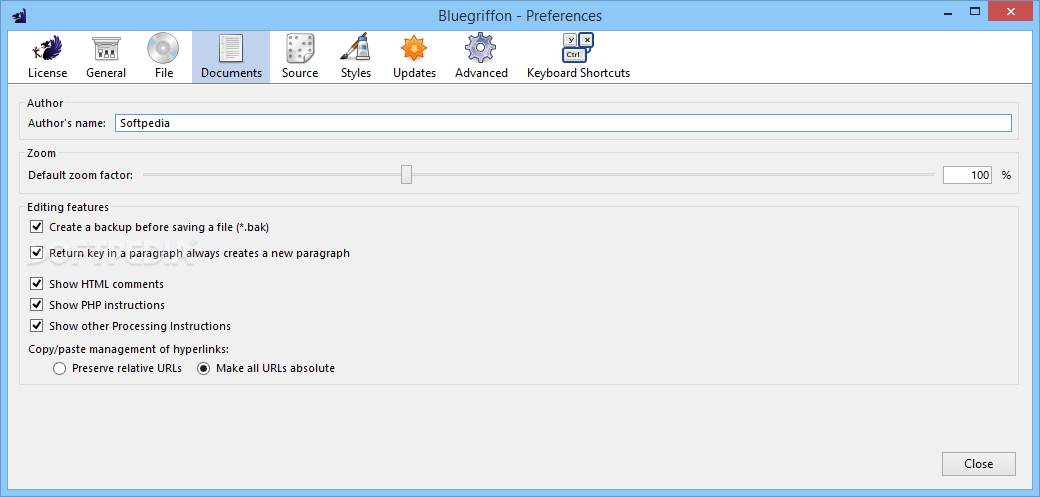1040x497 pixels.
Task: Click the Default zoom factor slider thumb
Action: pyautogui.click(x=407, y=175)
